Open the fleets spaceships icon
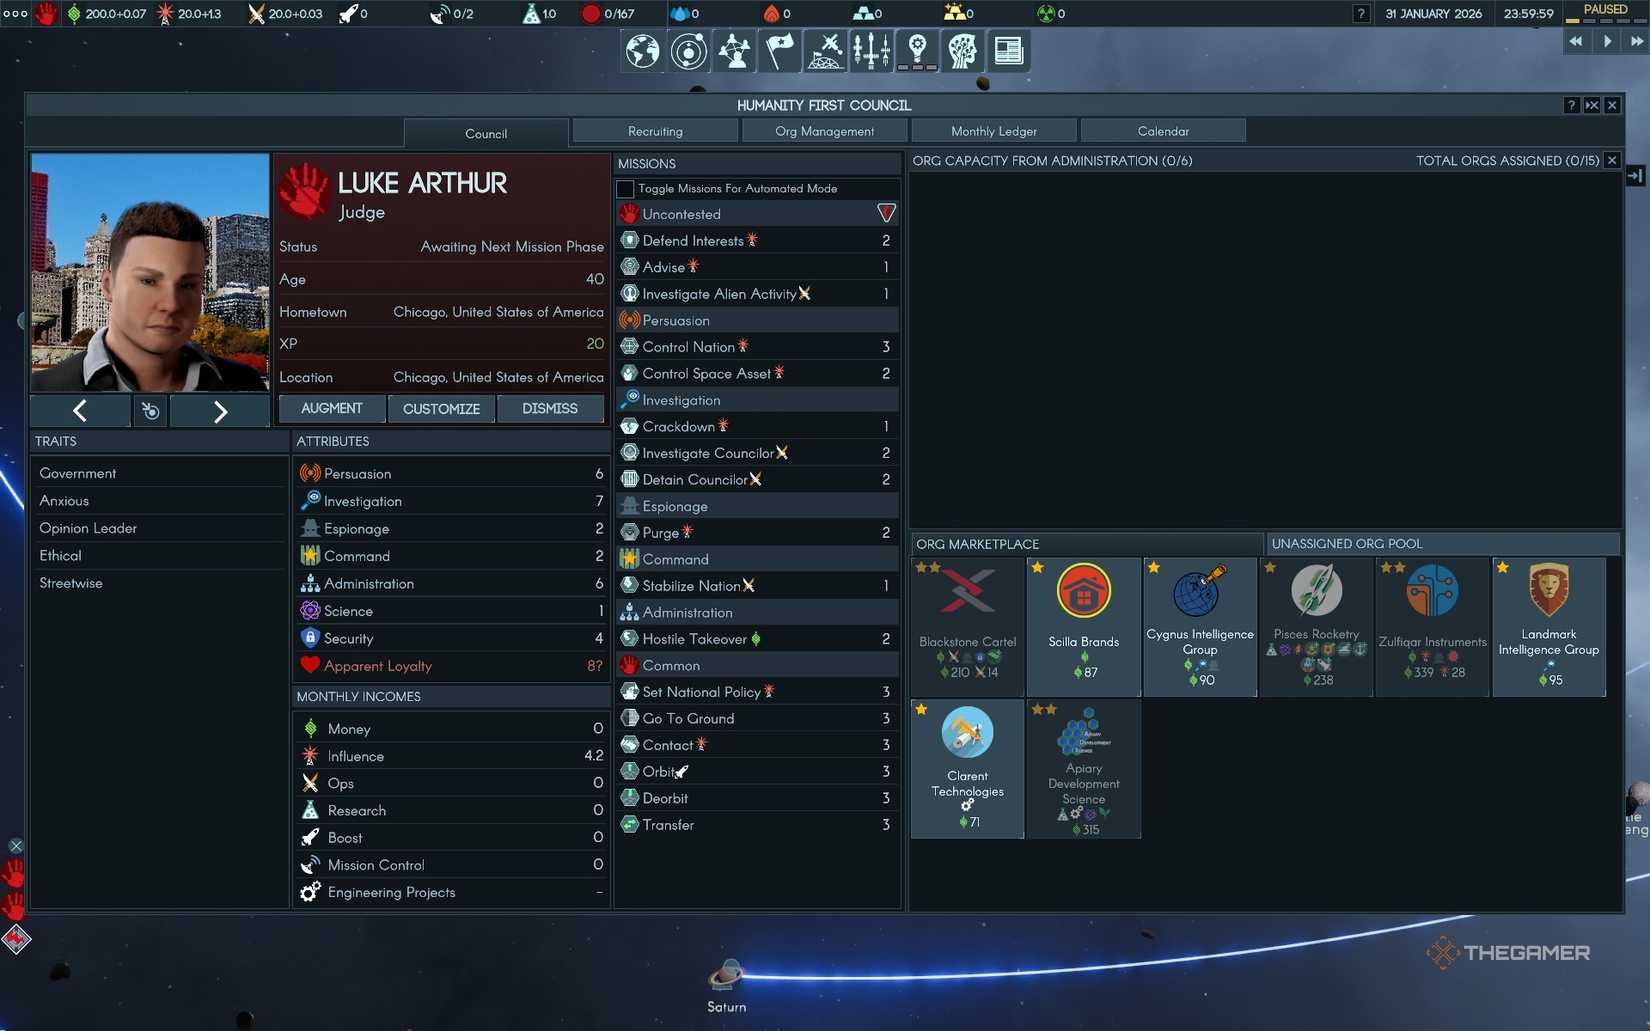The image size is (1650, 1031). coord(871,51)
